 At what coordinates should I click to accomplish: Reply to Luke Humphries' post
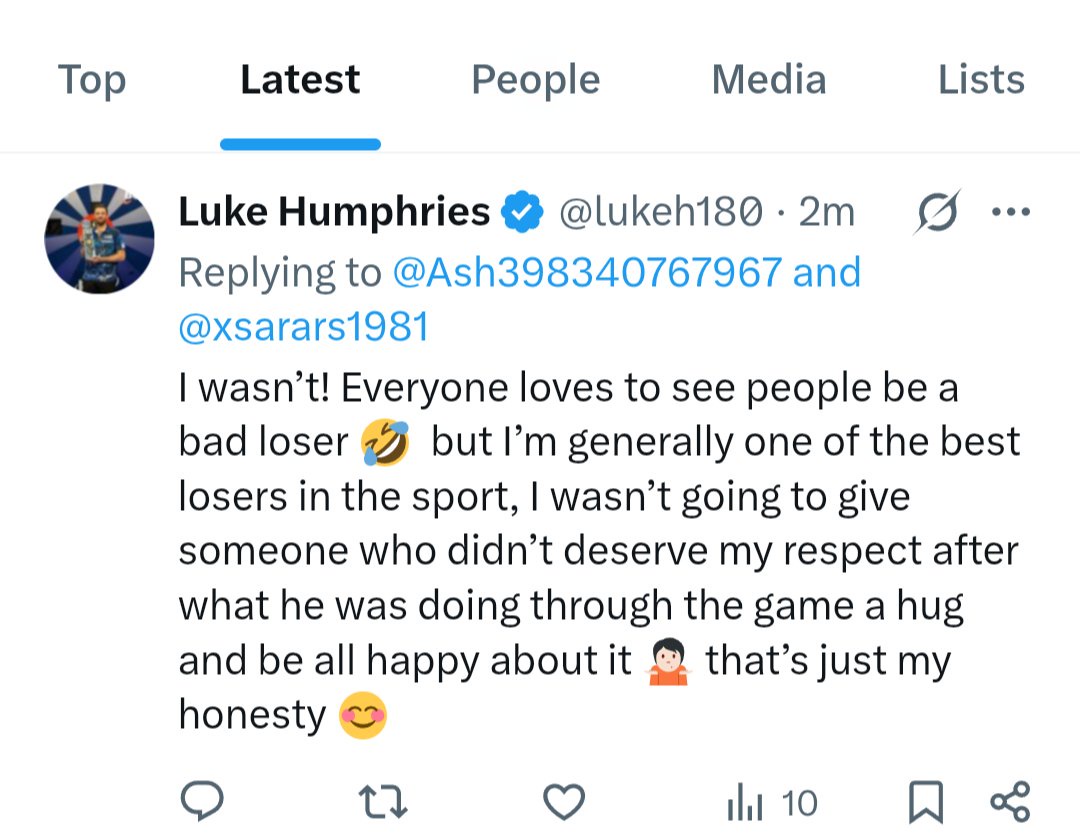[202, 801]
